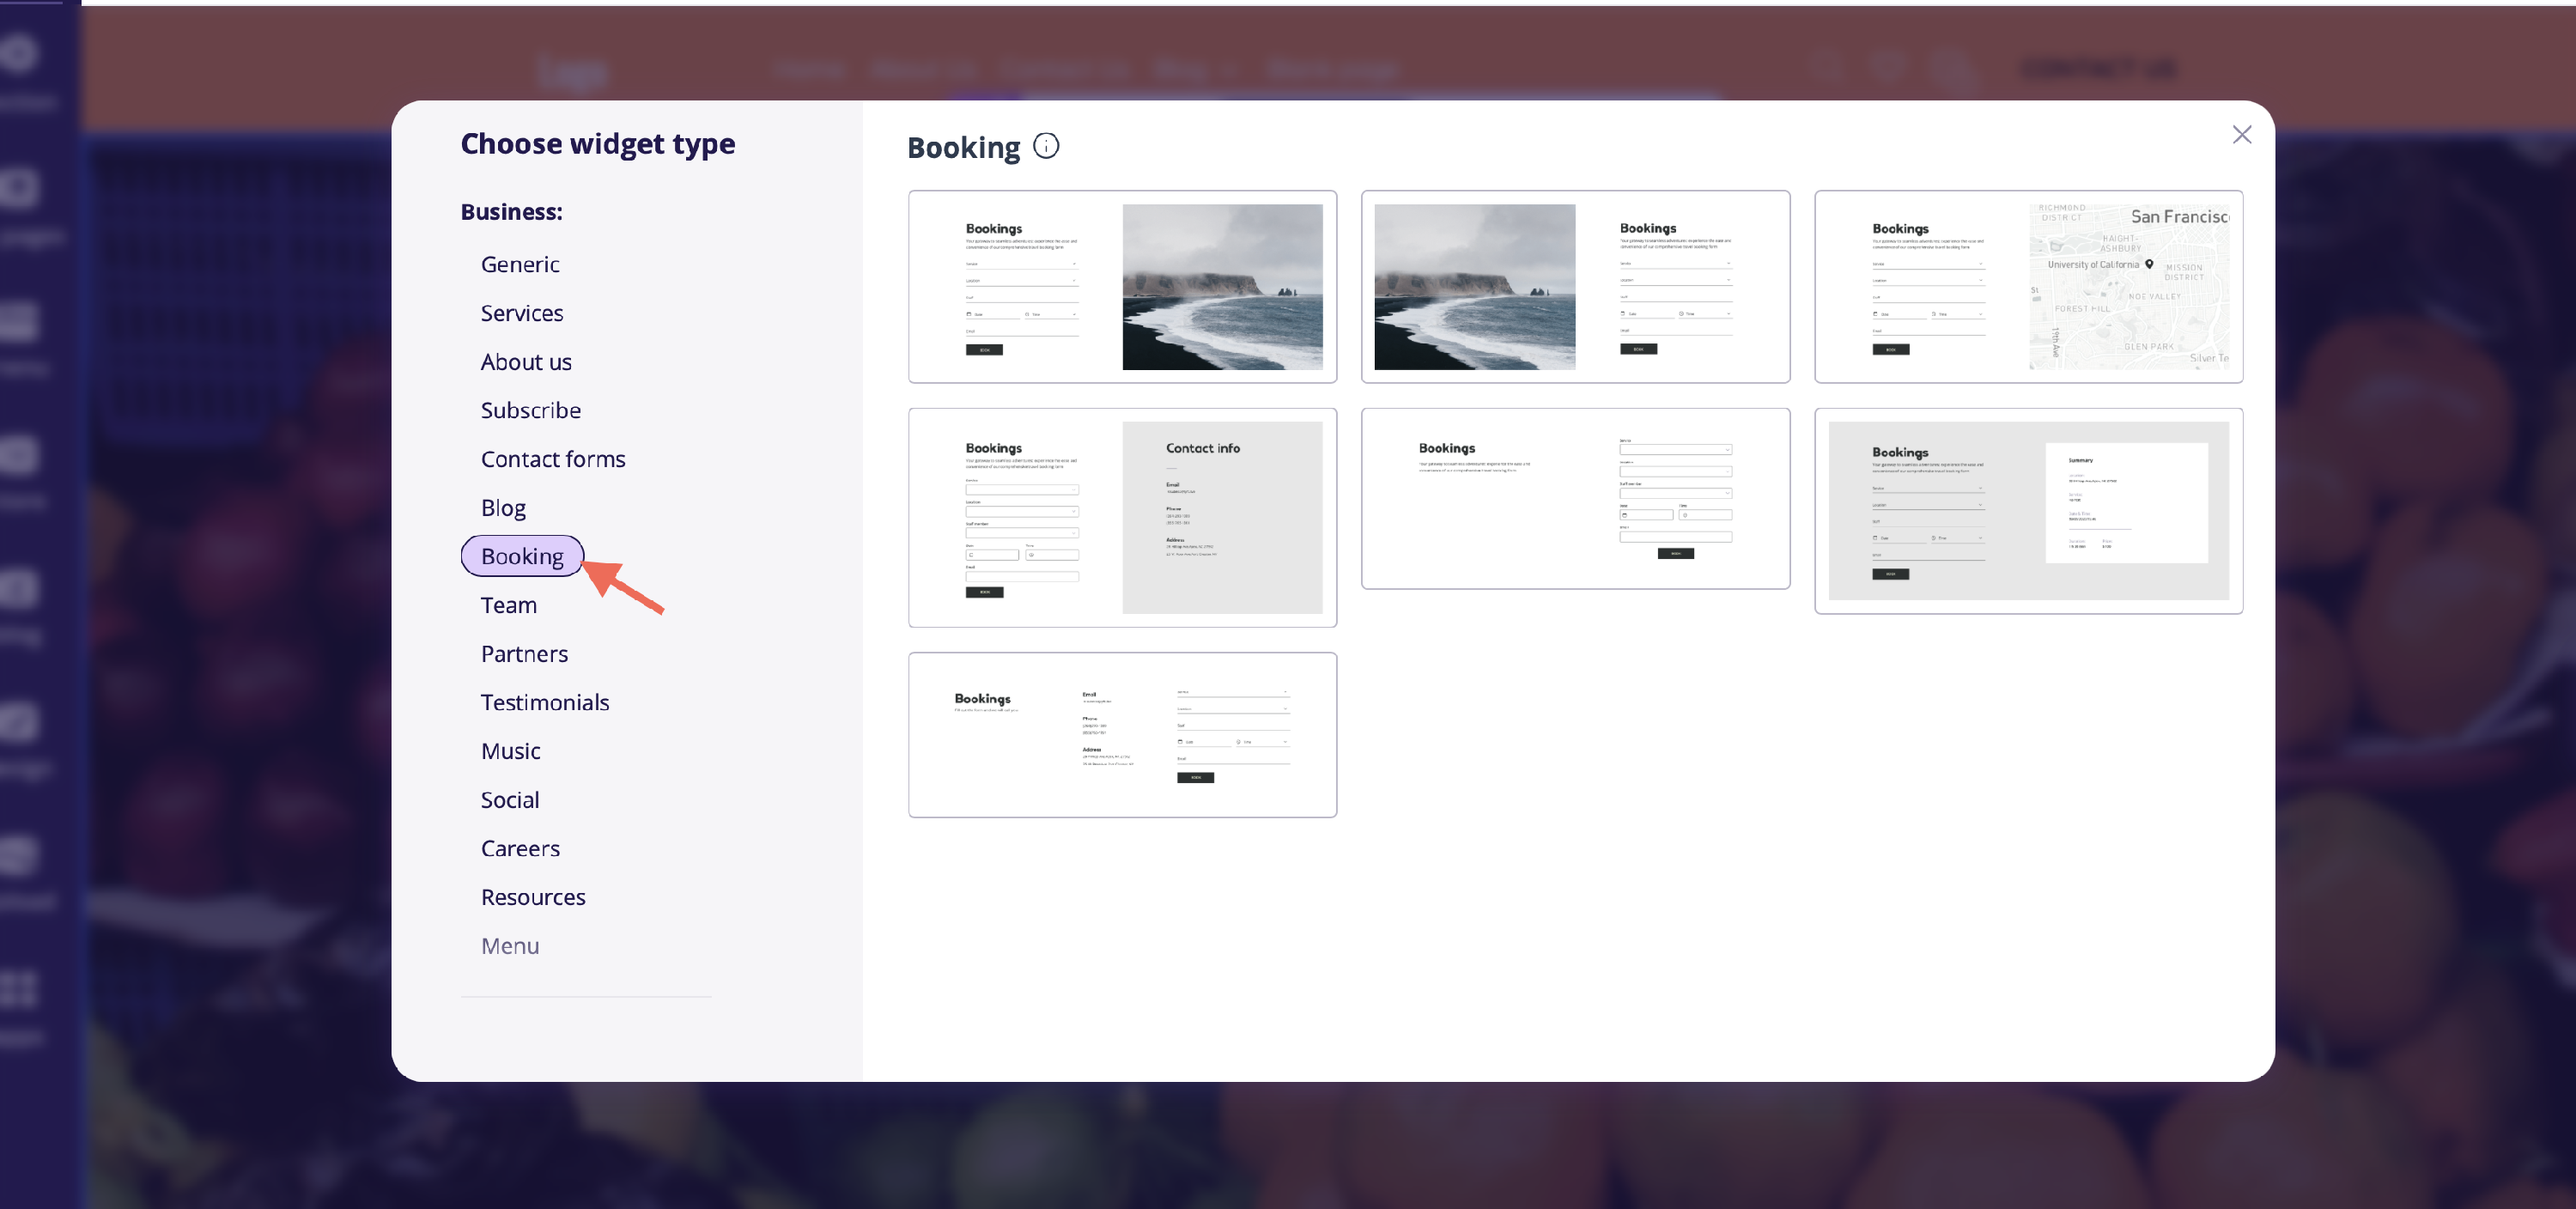Select the Testimonials category
This screenshot has width=2576, height=1209.
[x=544, y=702]
